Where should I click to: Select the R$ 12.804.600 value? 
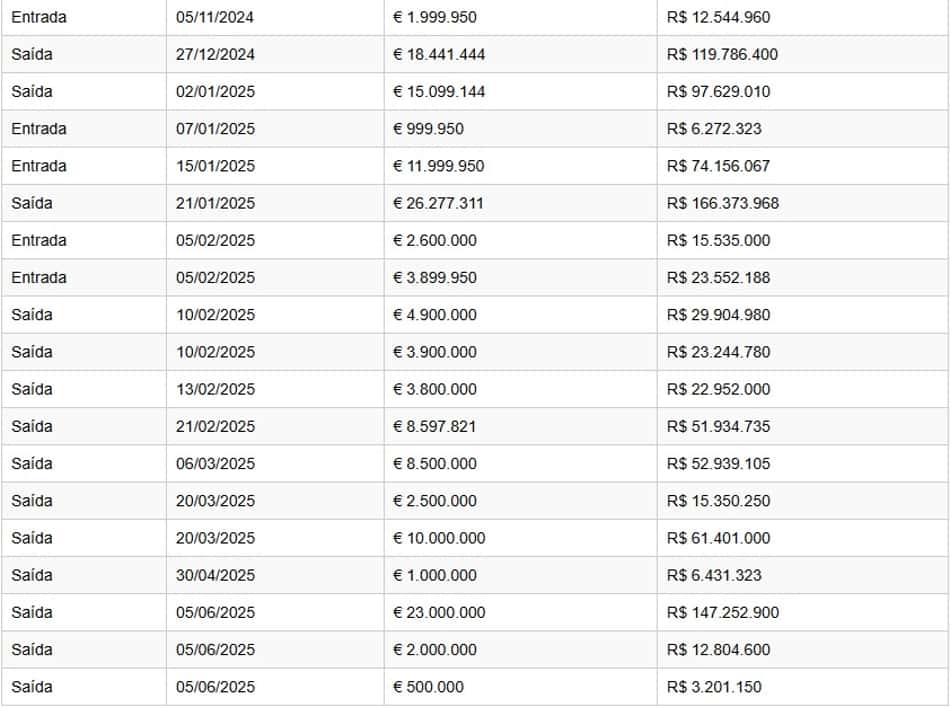click(x=718, y=649)
